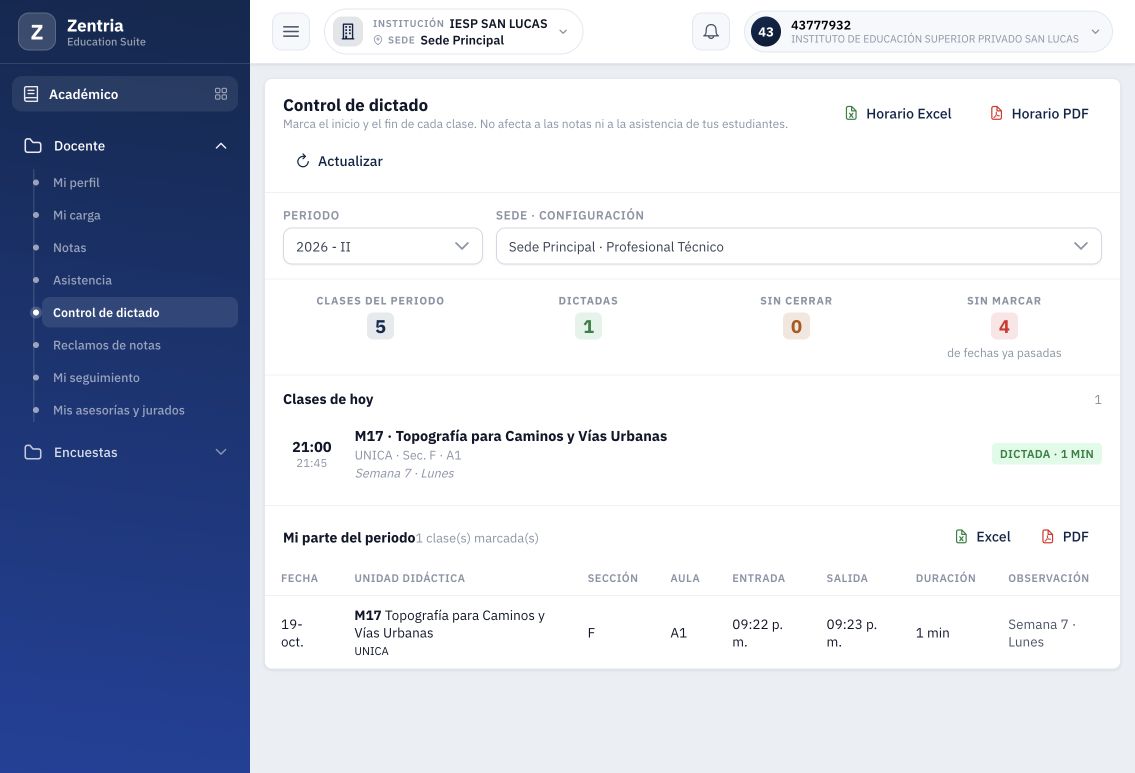
Task: Select Control de dictado menu item
Action: pos(140,313)
